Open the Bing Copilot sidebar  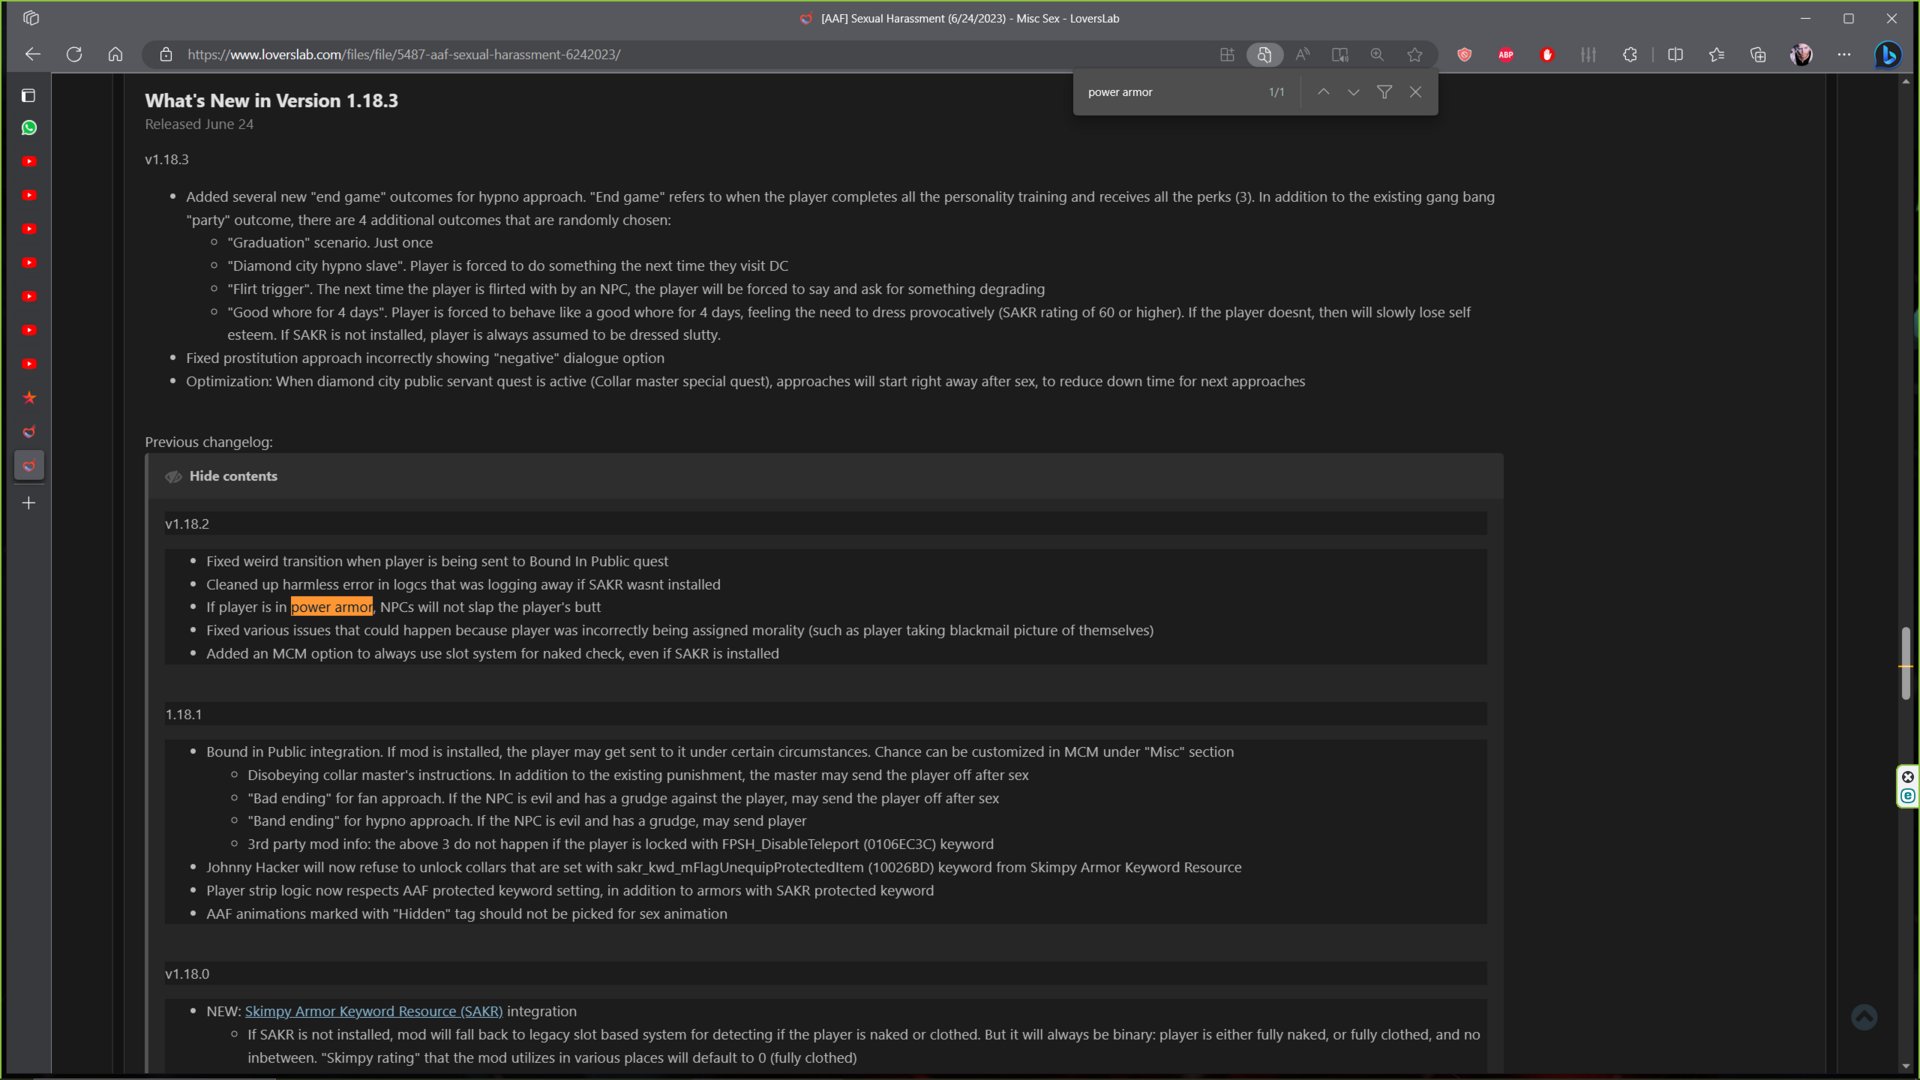(1887, 55)
